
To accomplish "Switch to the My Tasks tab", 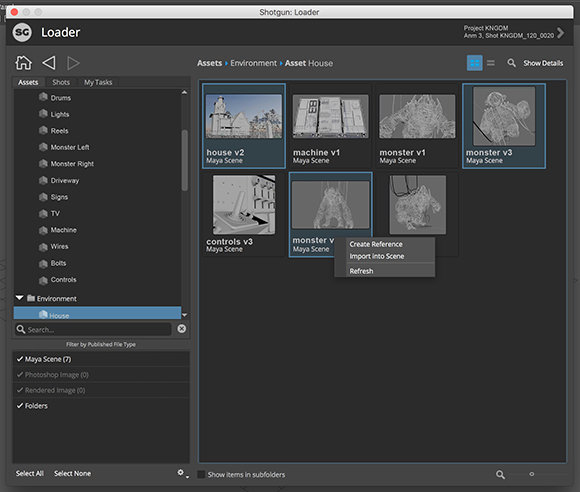I will pyautogui.click(x=98, y=82).
